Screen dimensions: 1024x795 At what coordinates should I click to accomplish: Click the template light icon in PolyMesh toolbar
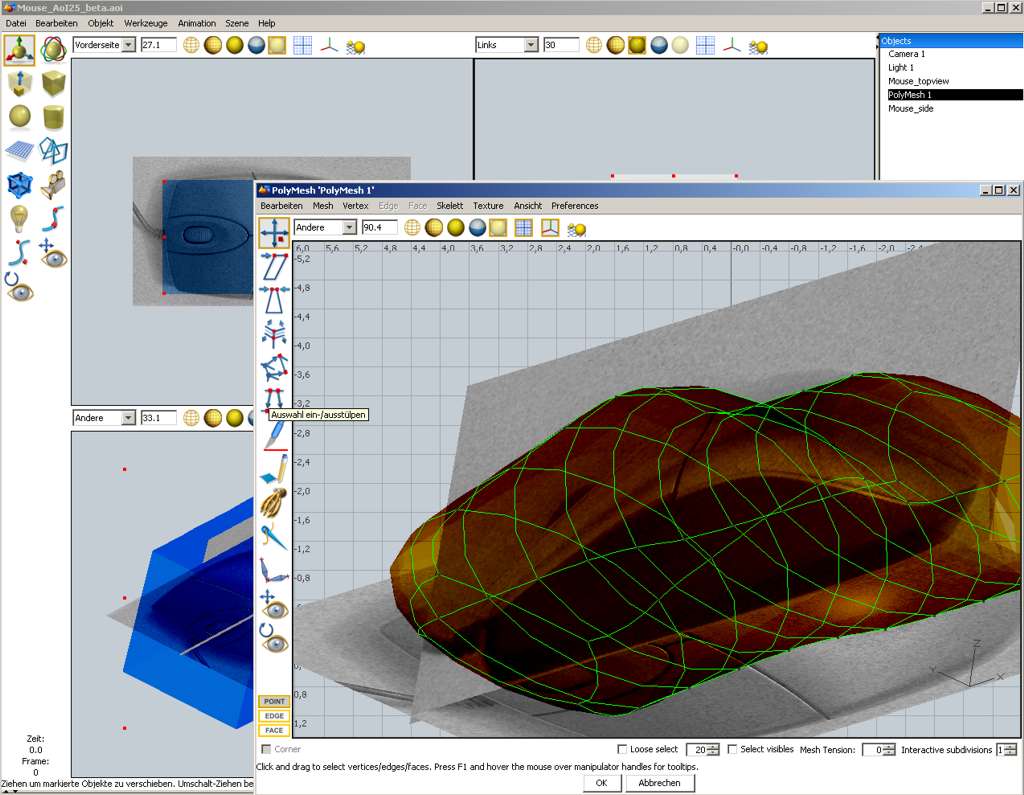(x=576, y=229)
